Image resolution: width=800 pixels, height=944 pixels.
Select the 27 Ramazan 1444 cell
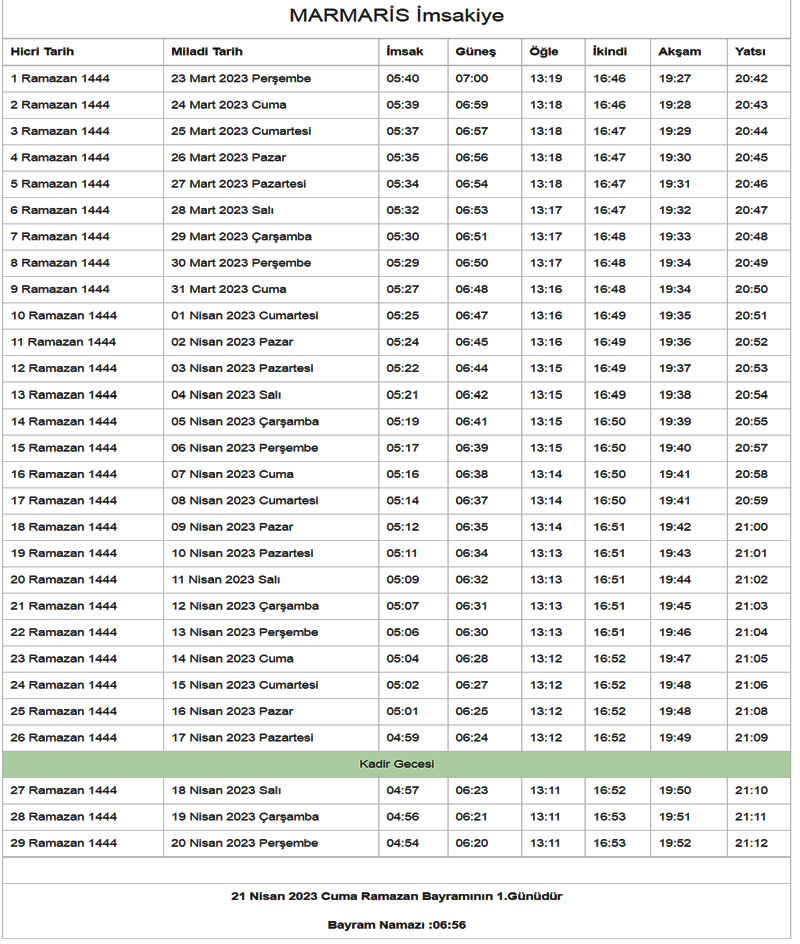(x=64, y=790)
